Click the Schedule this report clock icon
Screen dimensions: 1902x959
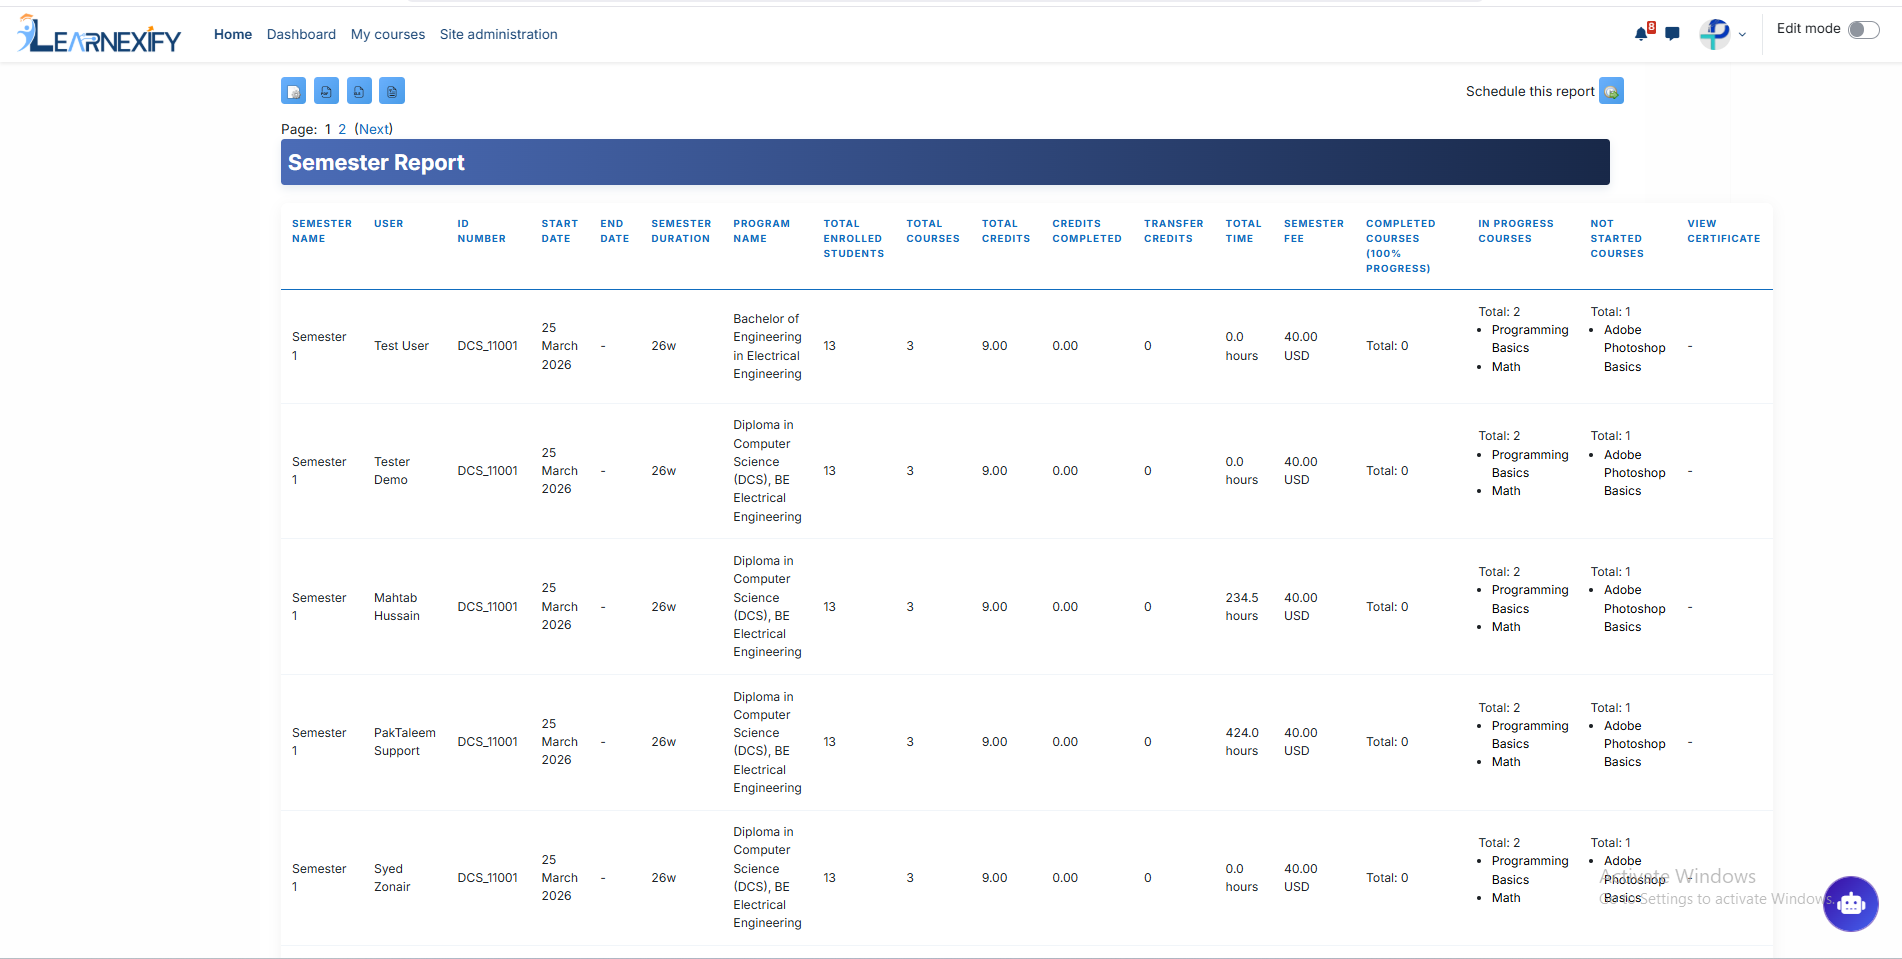1611,91
